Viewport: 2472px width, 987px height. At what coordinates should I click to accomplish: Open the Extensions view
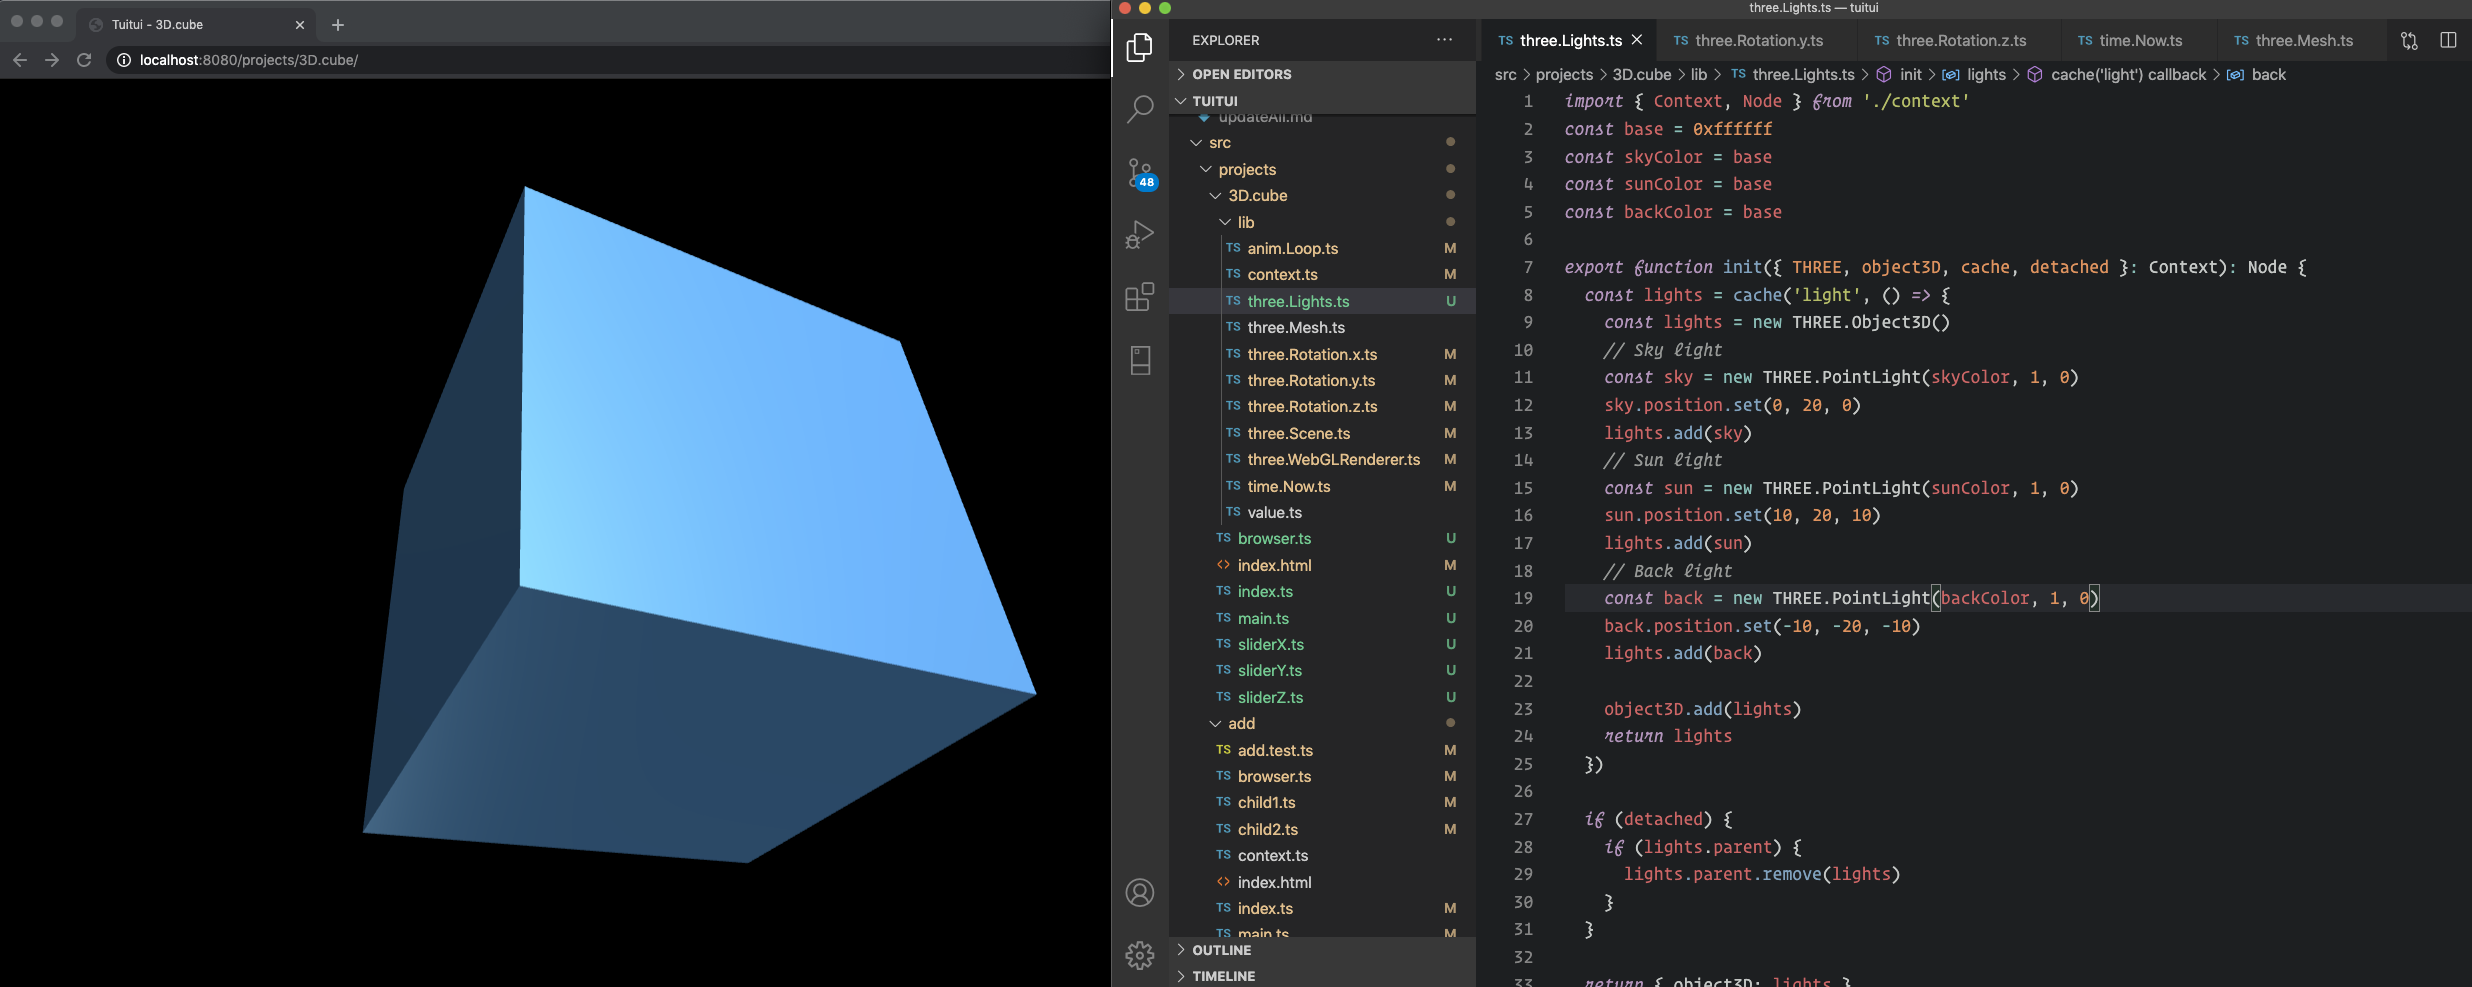click(1139, 297)
